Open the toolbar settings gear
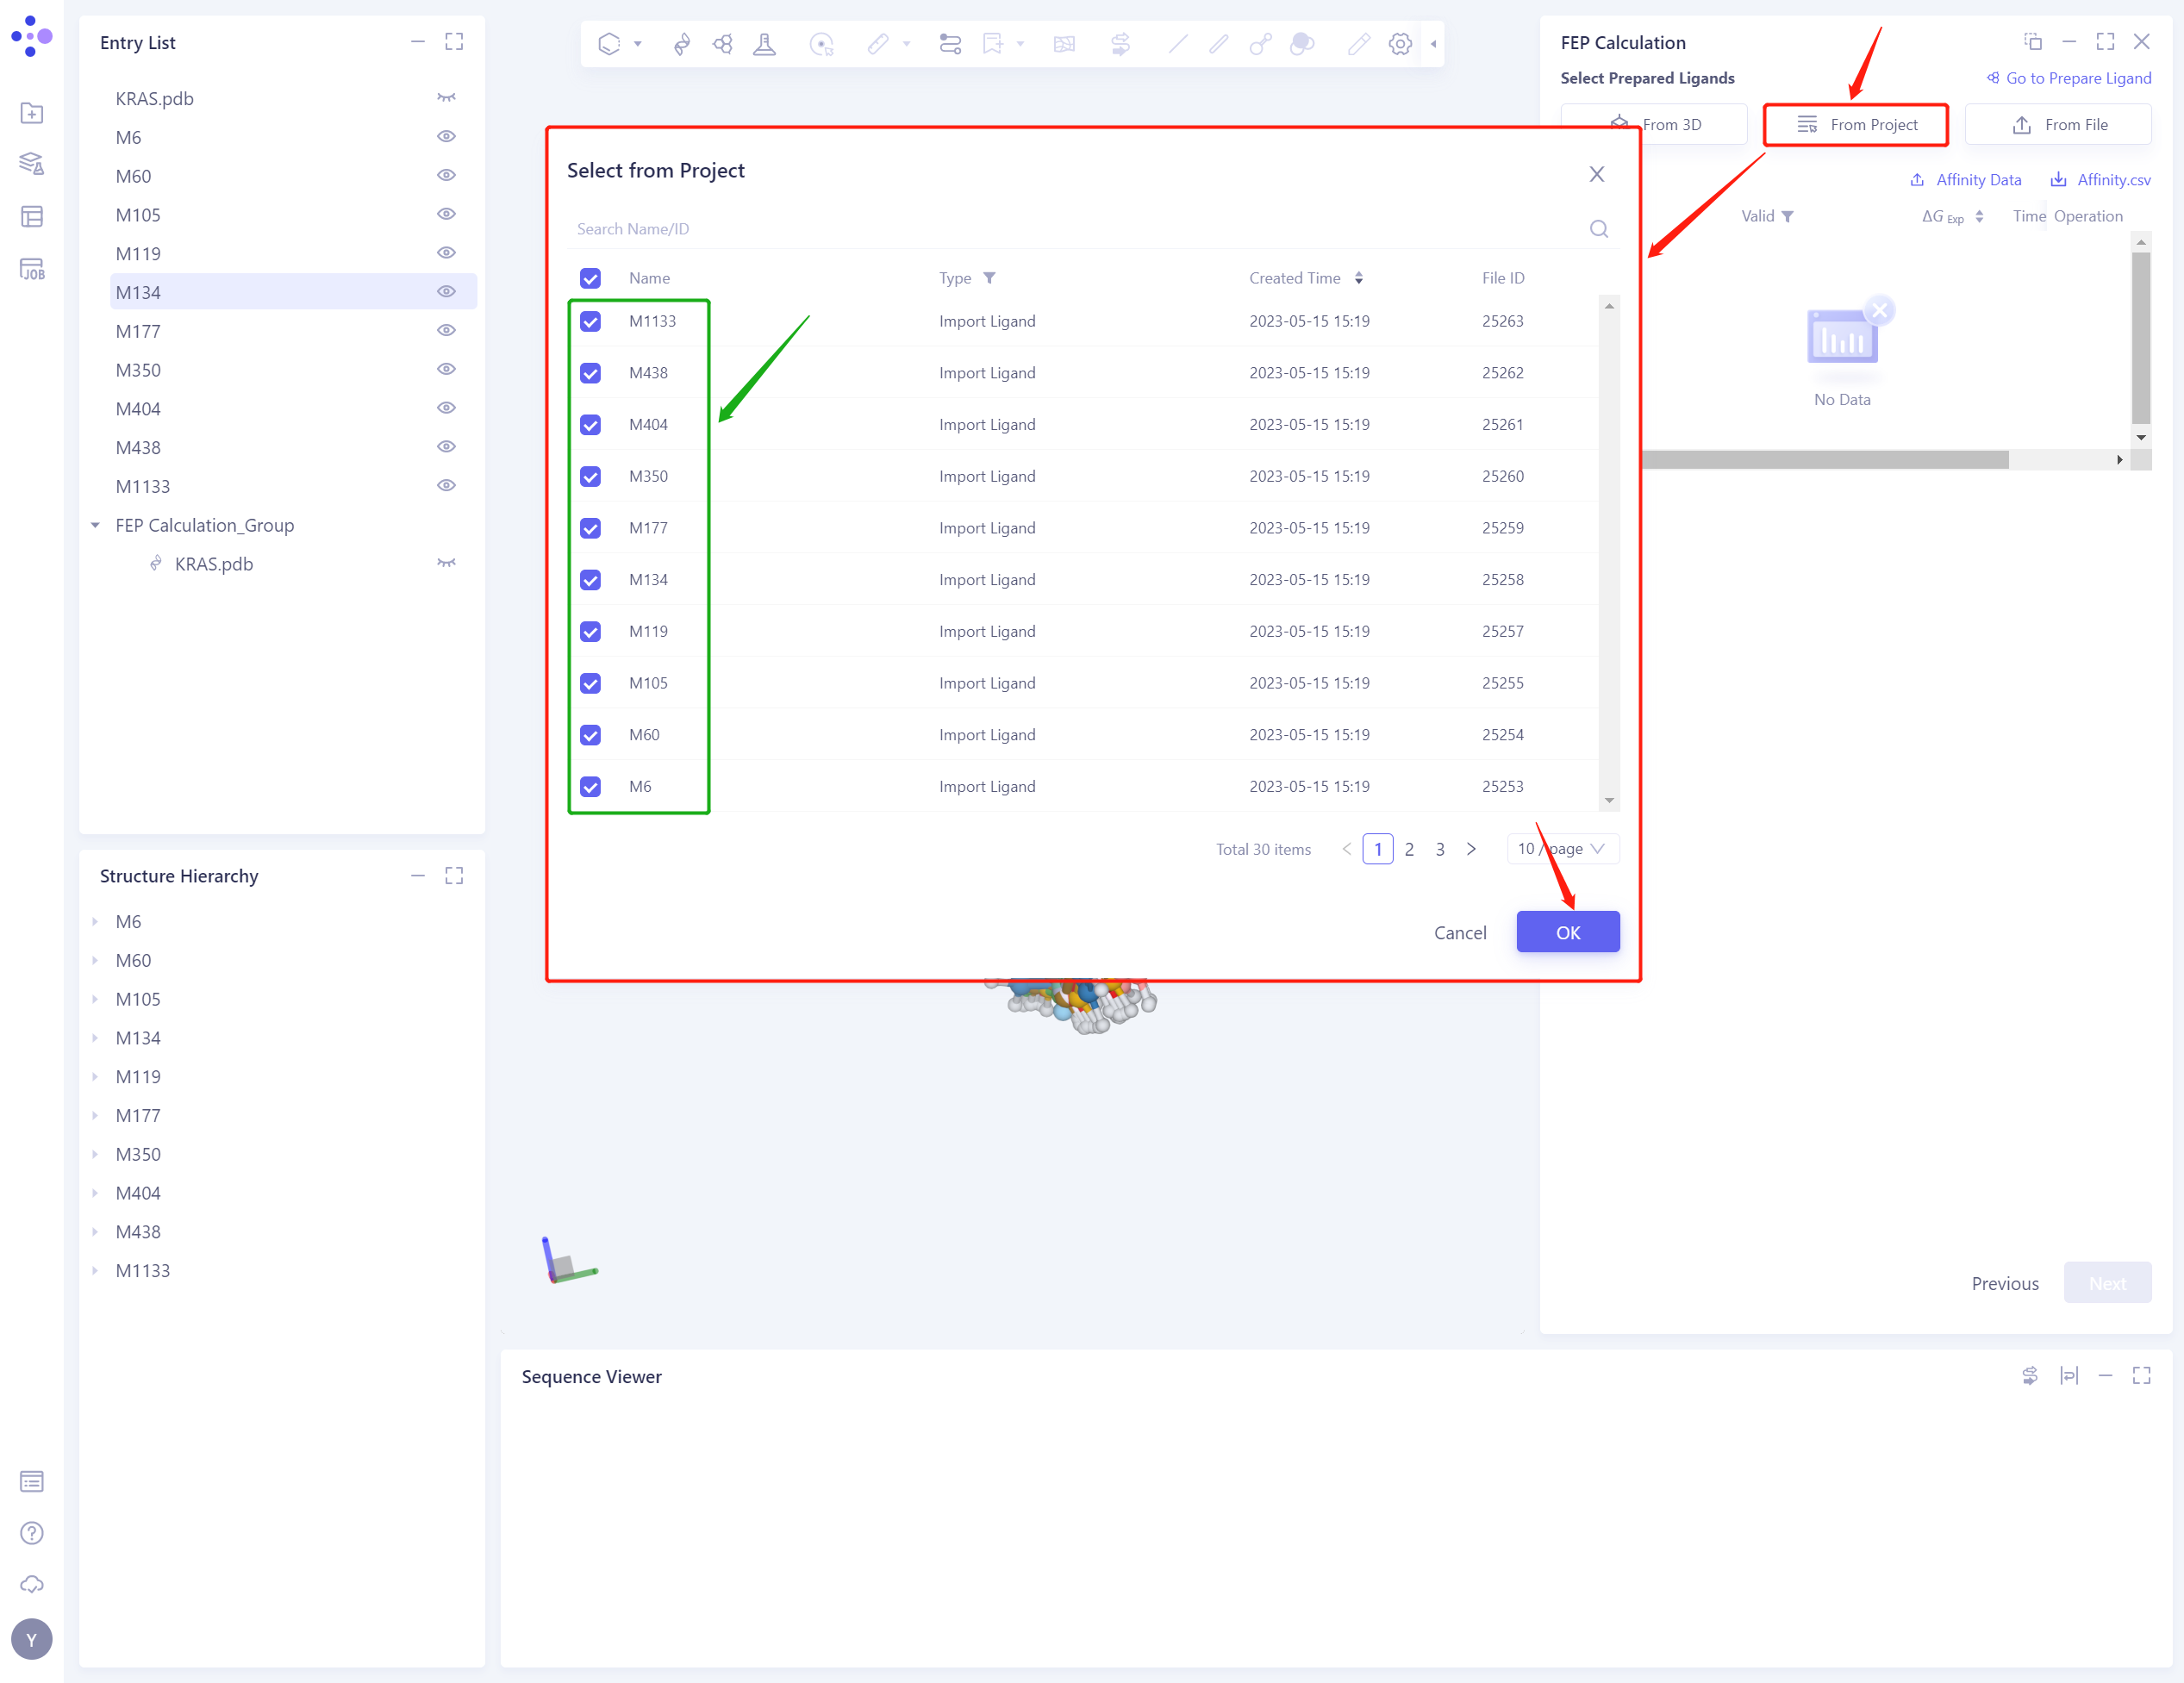The width and height of the screenshot is (2184, 1683). [1400, 44]
